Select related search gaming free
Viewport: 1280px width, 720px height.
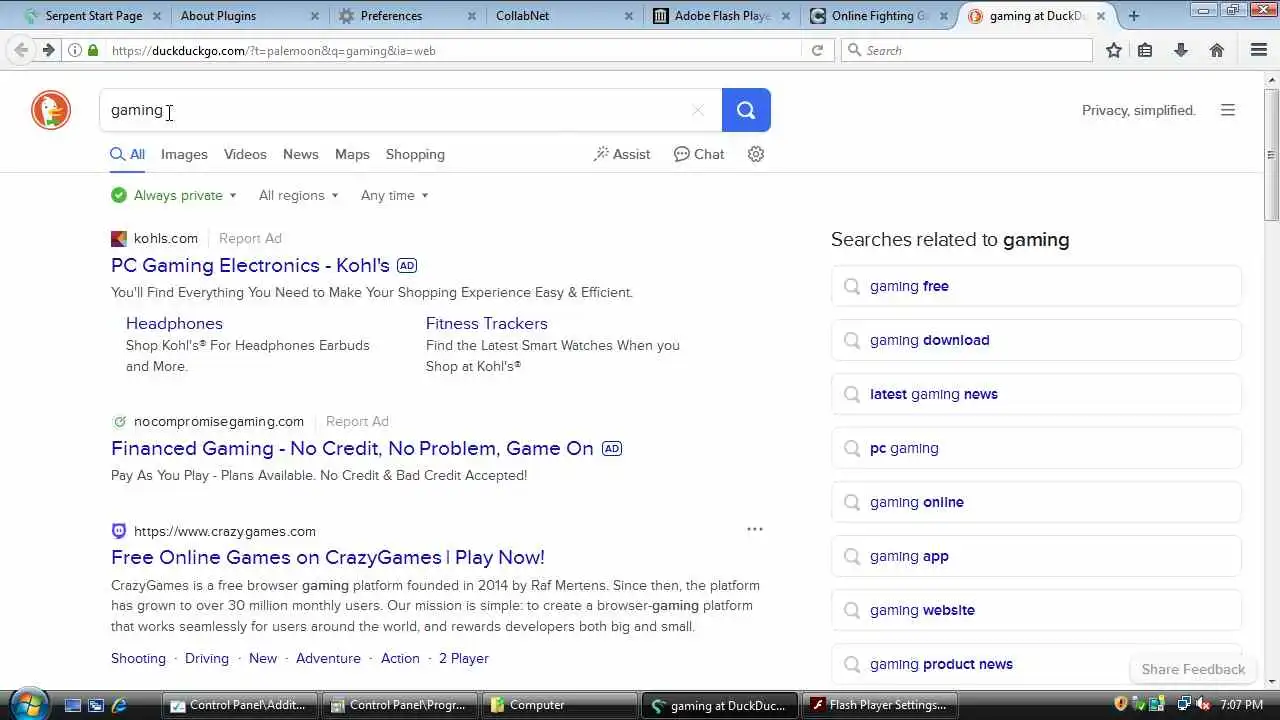coord(1036,286)
